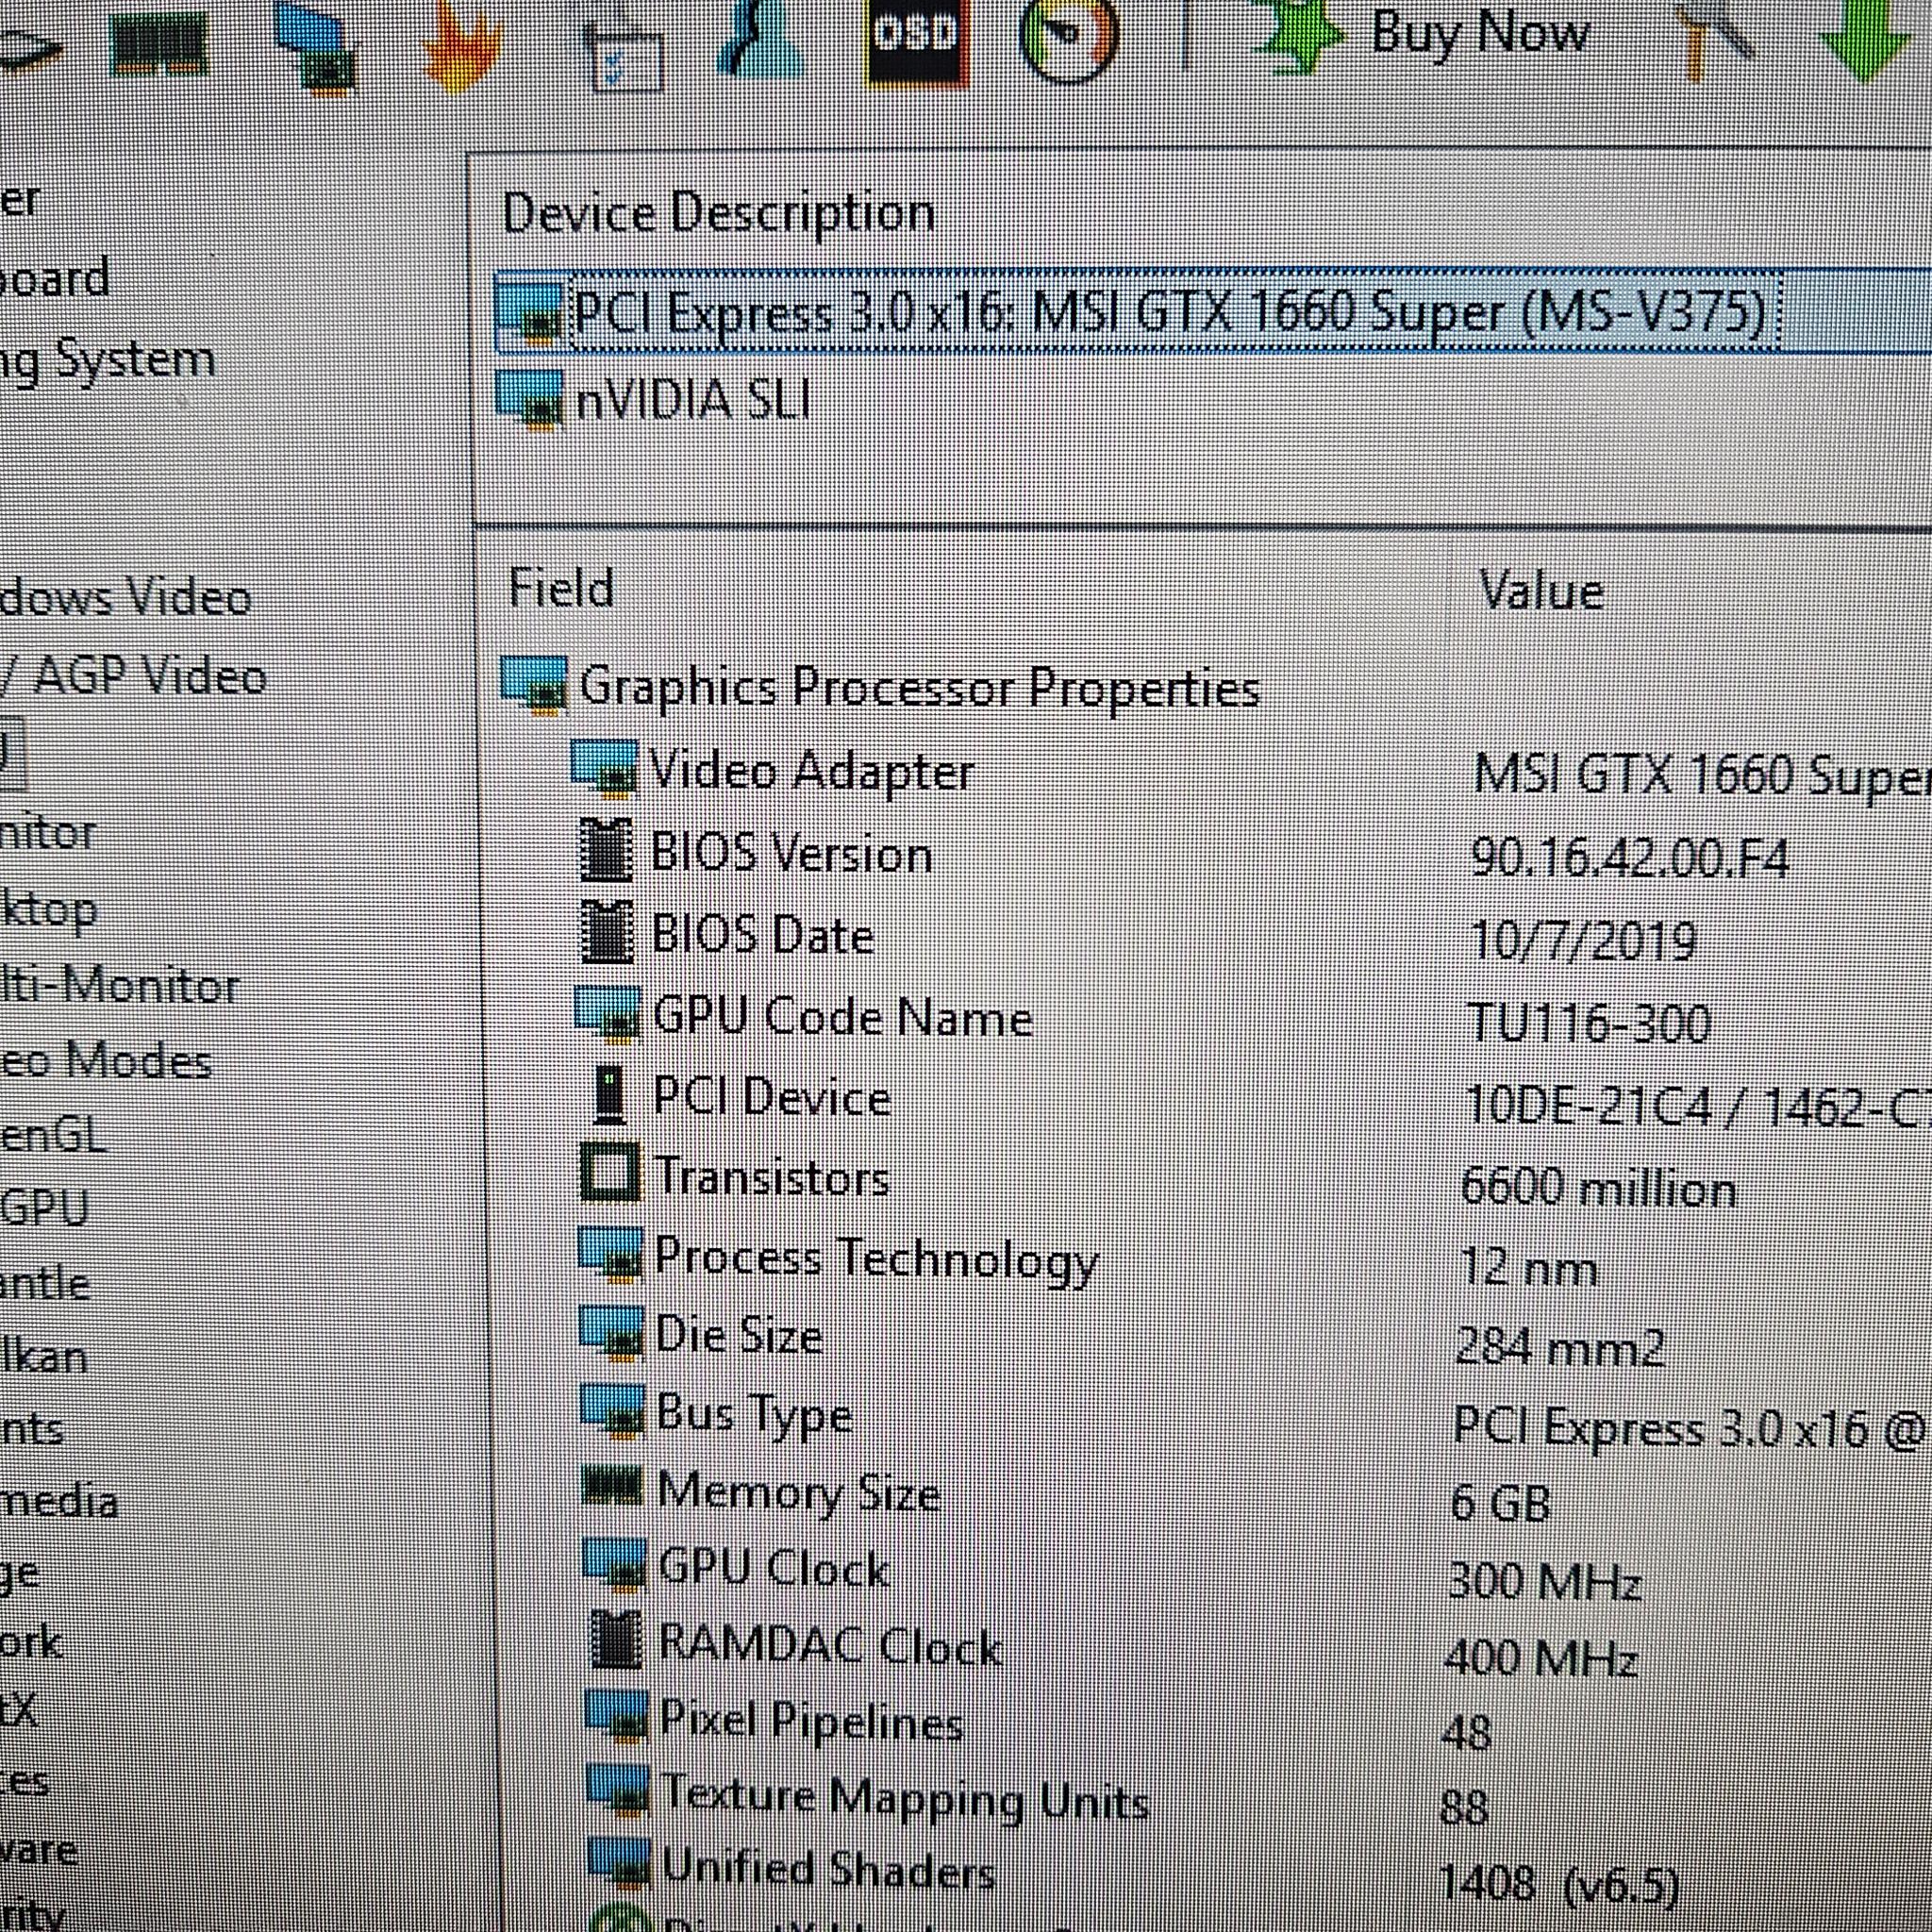The height and width of the screenshot is (1932, 1932).
Task: Open the Multi-Monitor sidebar item
Action: click(x=120, y=985)
